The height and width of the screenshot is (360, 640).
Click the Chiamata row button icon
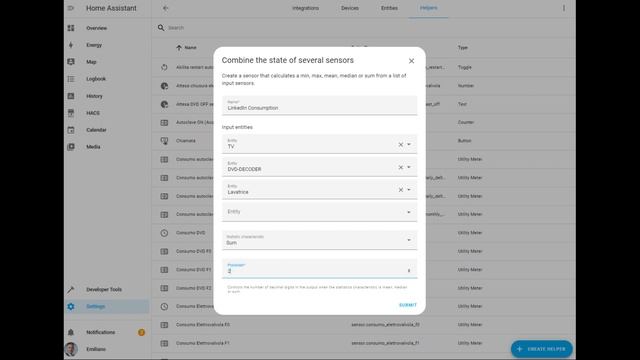[164, 141]
